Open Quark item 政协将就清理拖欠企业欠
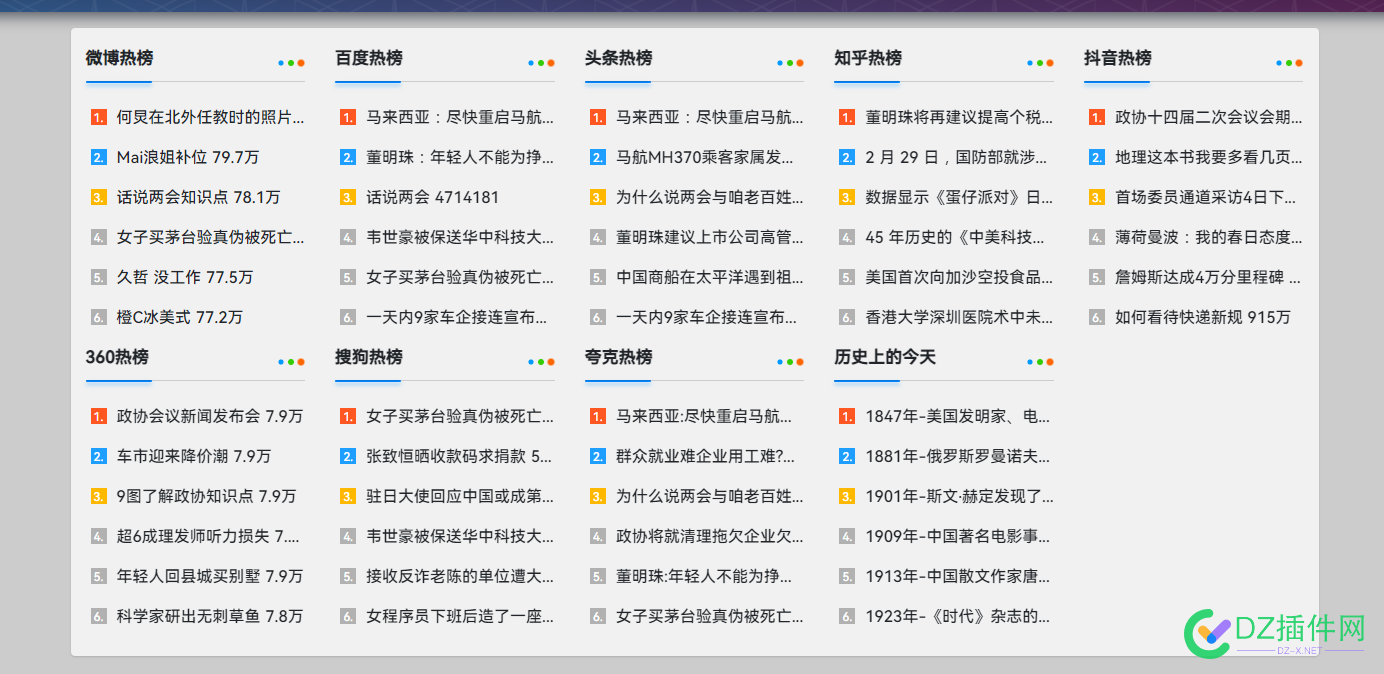 pos(710,536)
